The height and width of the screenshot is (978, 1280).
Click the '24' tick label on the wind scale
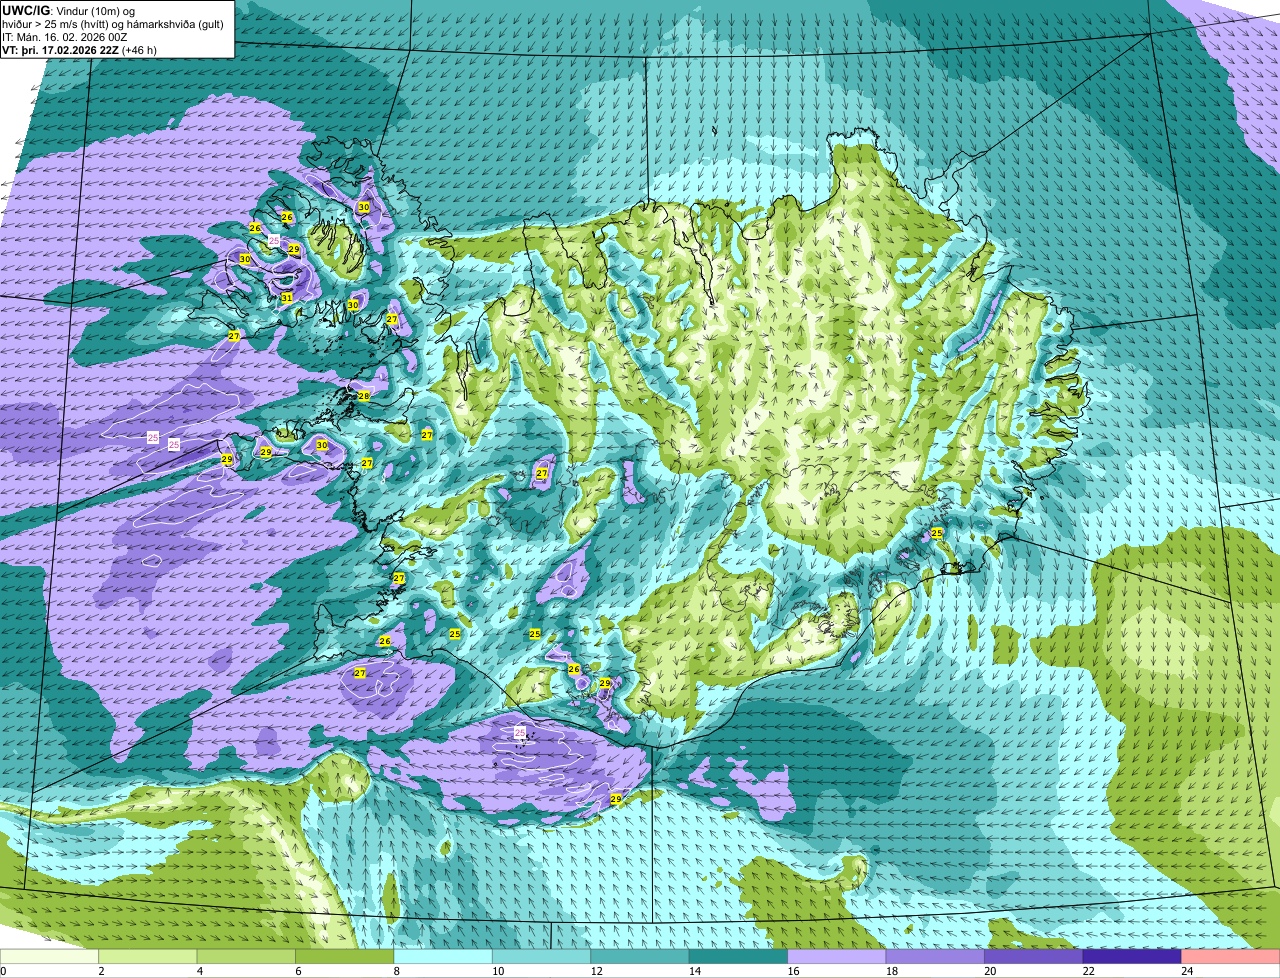tap(1186, 970)
